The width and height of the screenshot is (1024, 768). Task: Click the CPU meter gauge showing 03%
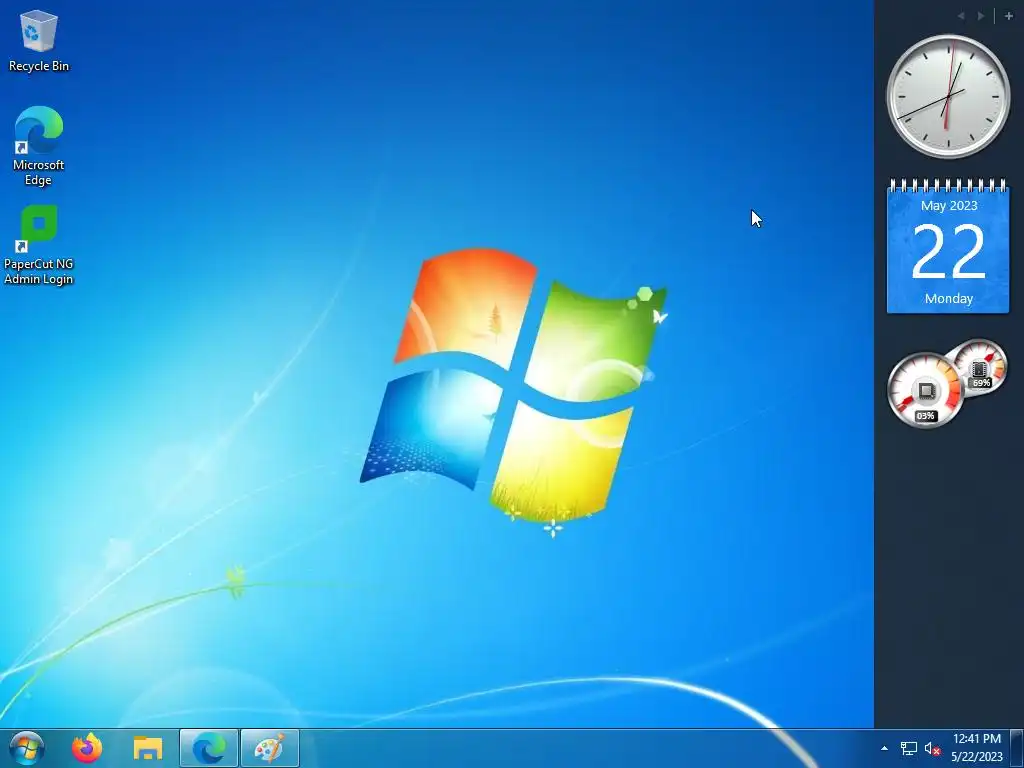point(925,391)
